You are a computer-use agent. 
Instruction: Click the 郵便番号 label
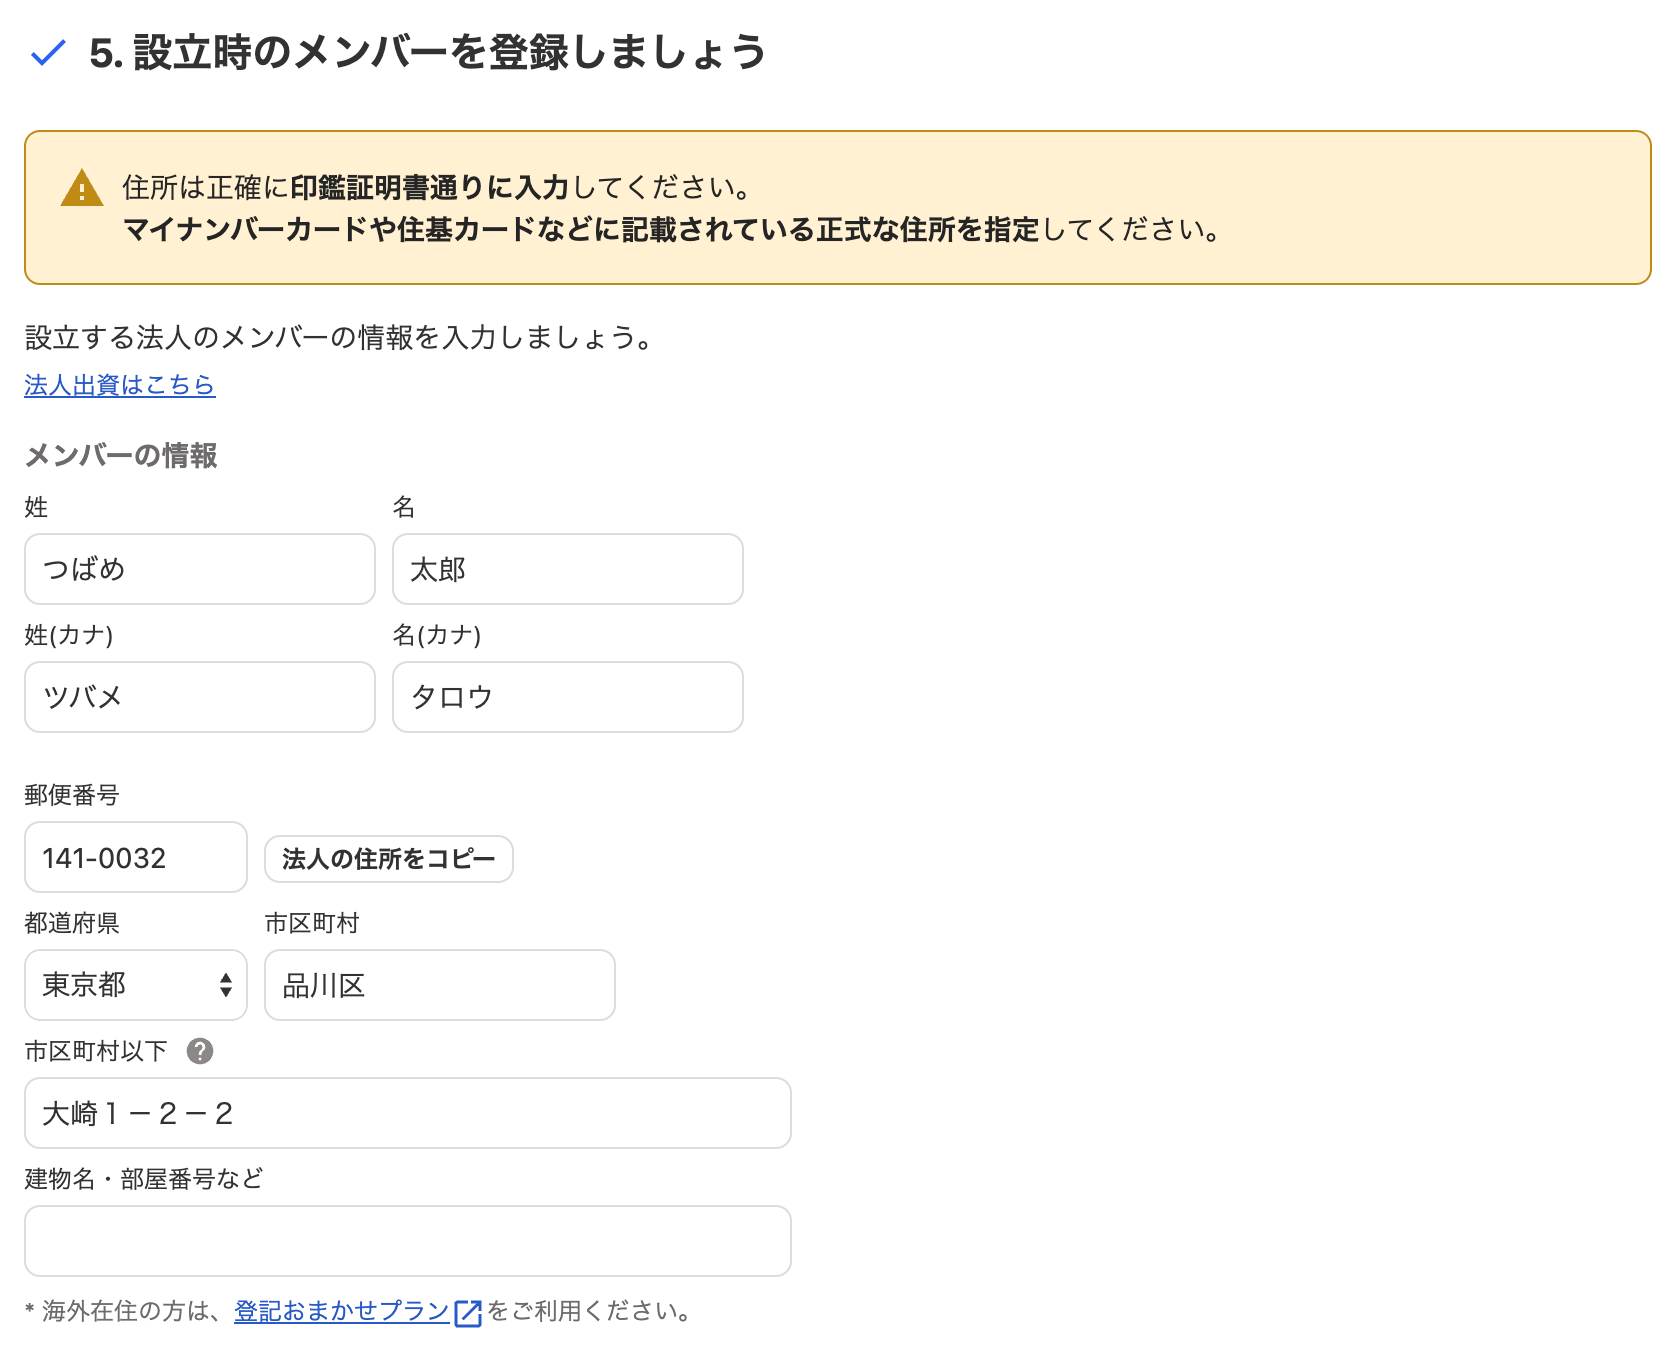click(72, 795)
